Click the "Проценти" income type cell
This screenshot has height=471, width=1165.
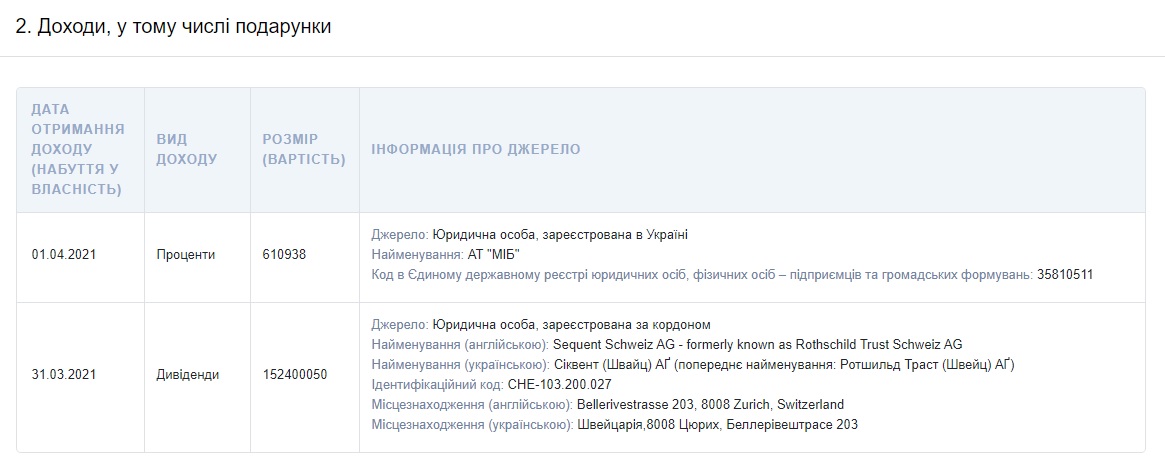click(185, 254)
